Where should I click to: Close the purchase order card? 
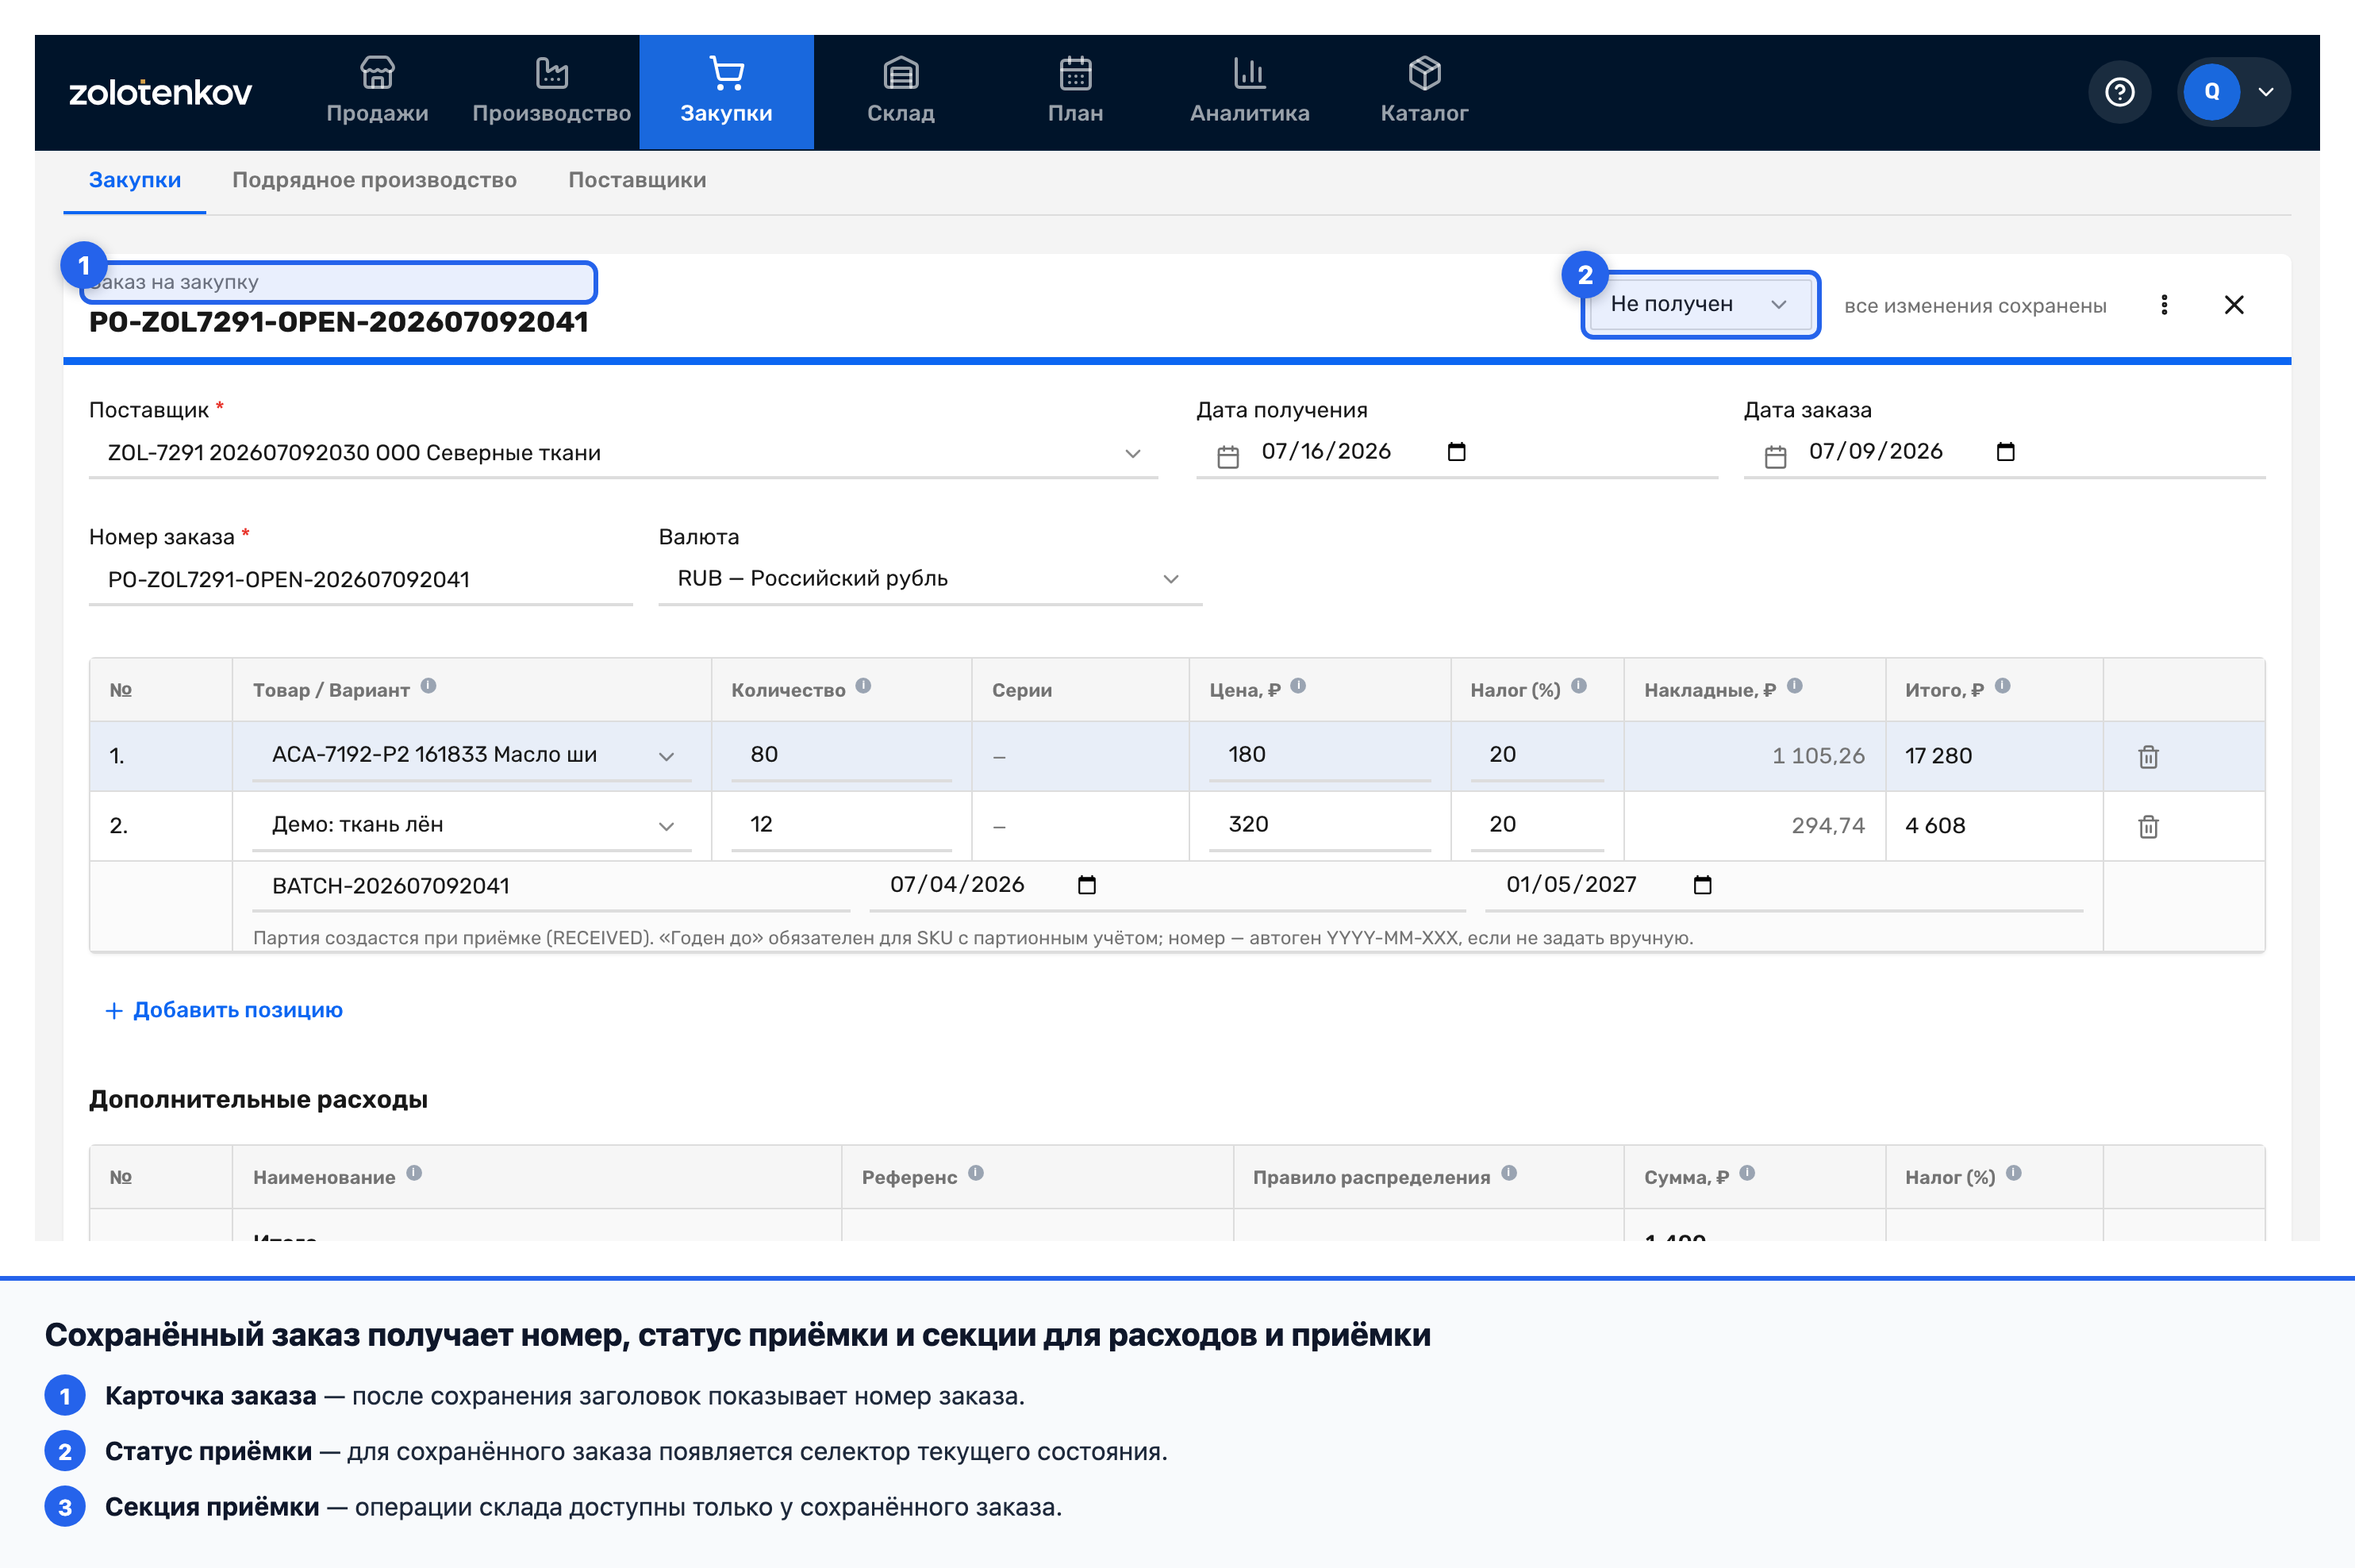[x=2234, y=305]
